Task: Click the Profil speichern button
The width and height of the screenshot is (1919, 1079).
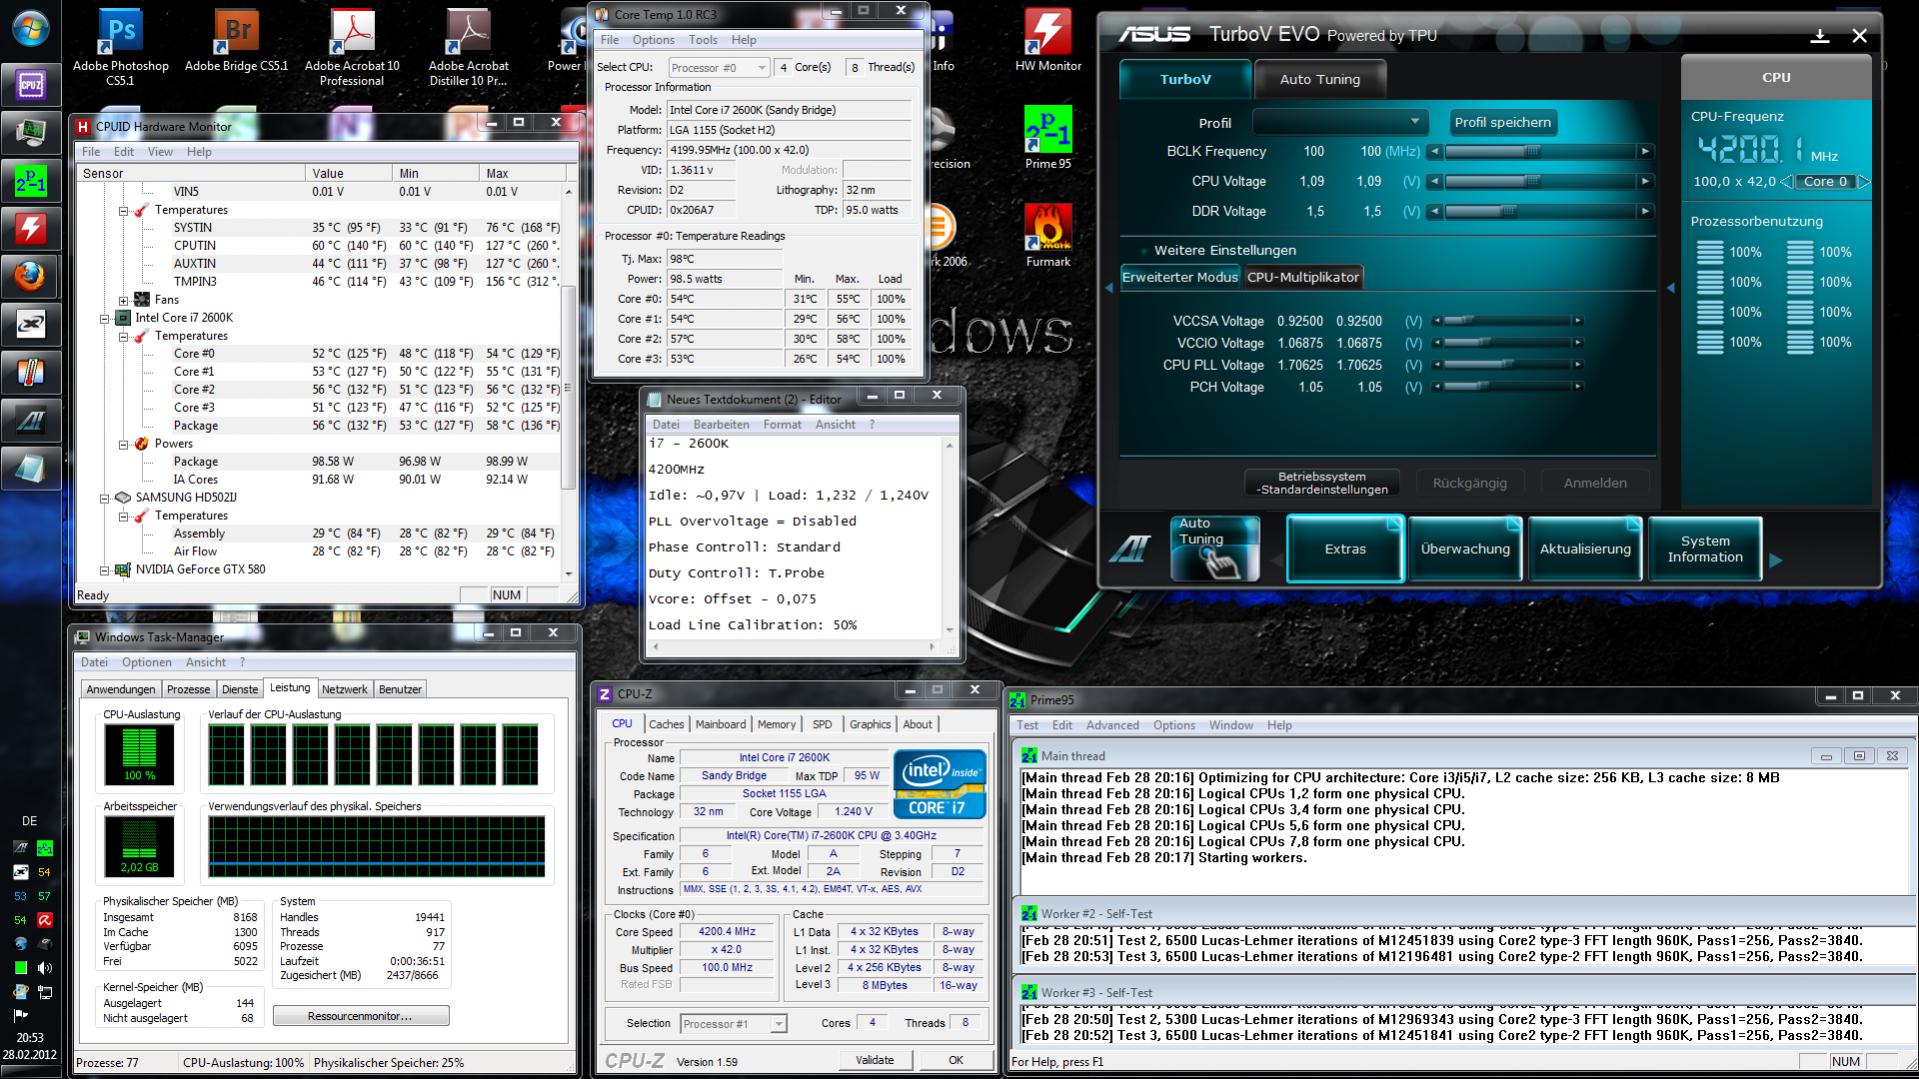Action: pos(1503,122)
